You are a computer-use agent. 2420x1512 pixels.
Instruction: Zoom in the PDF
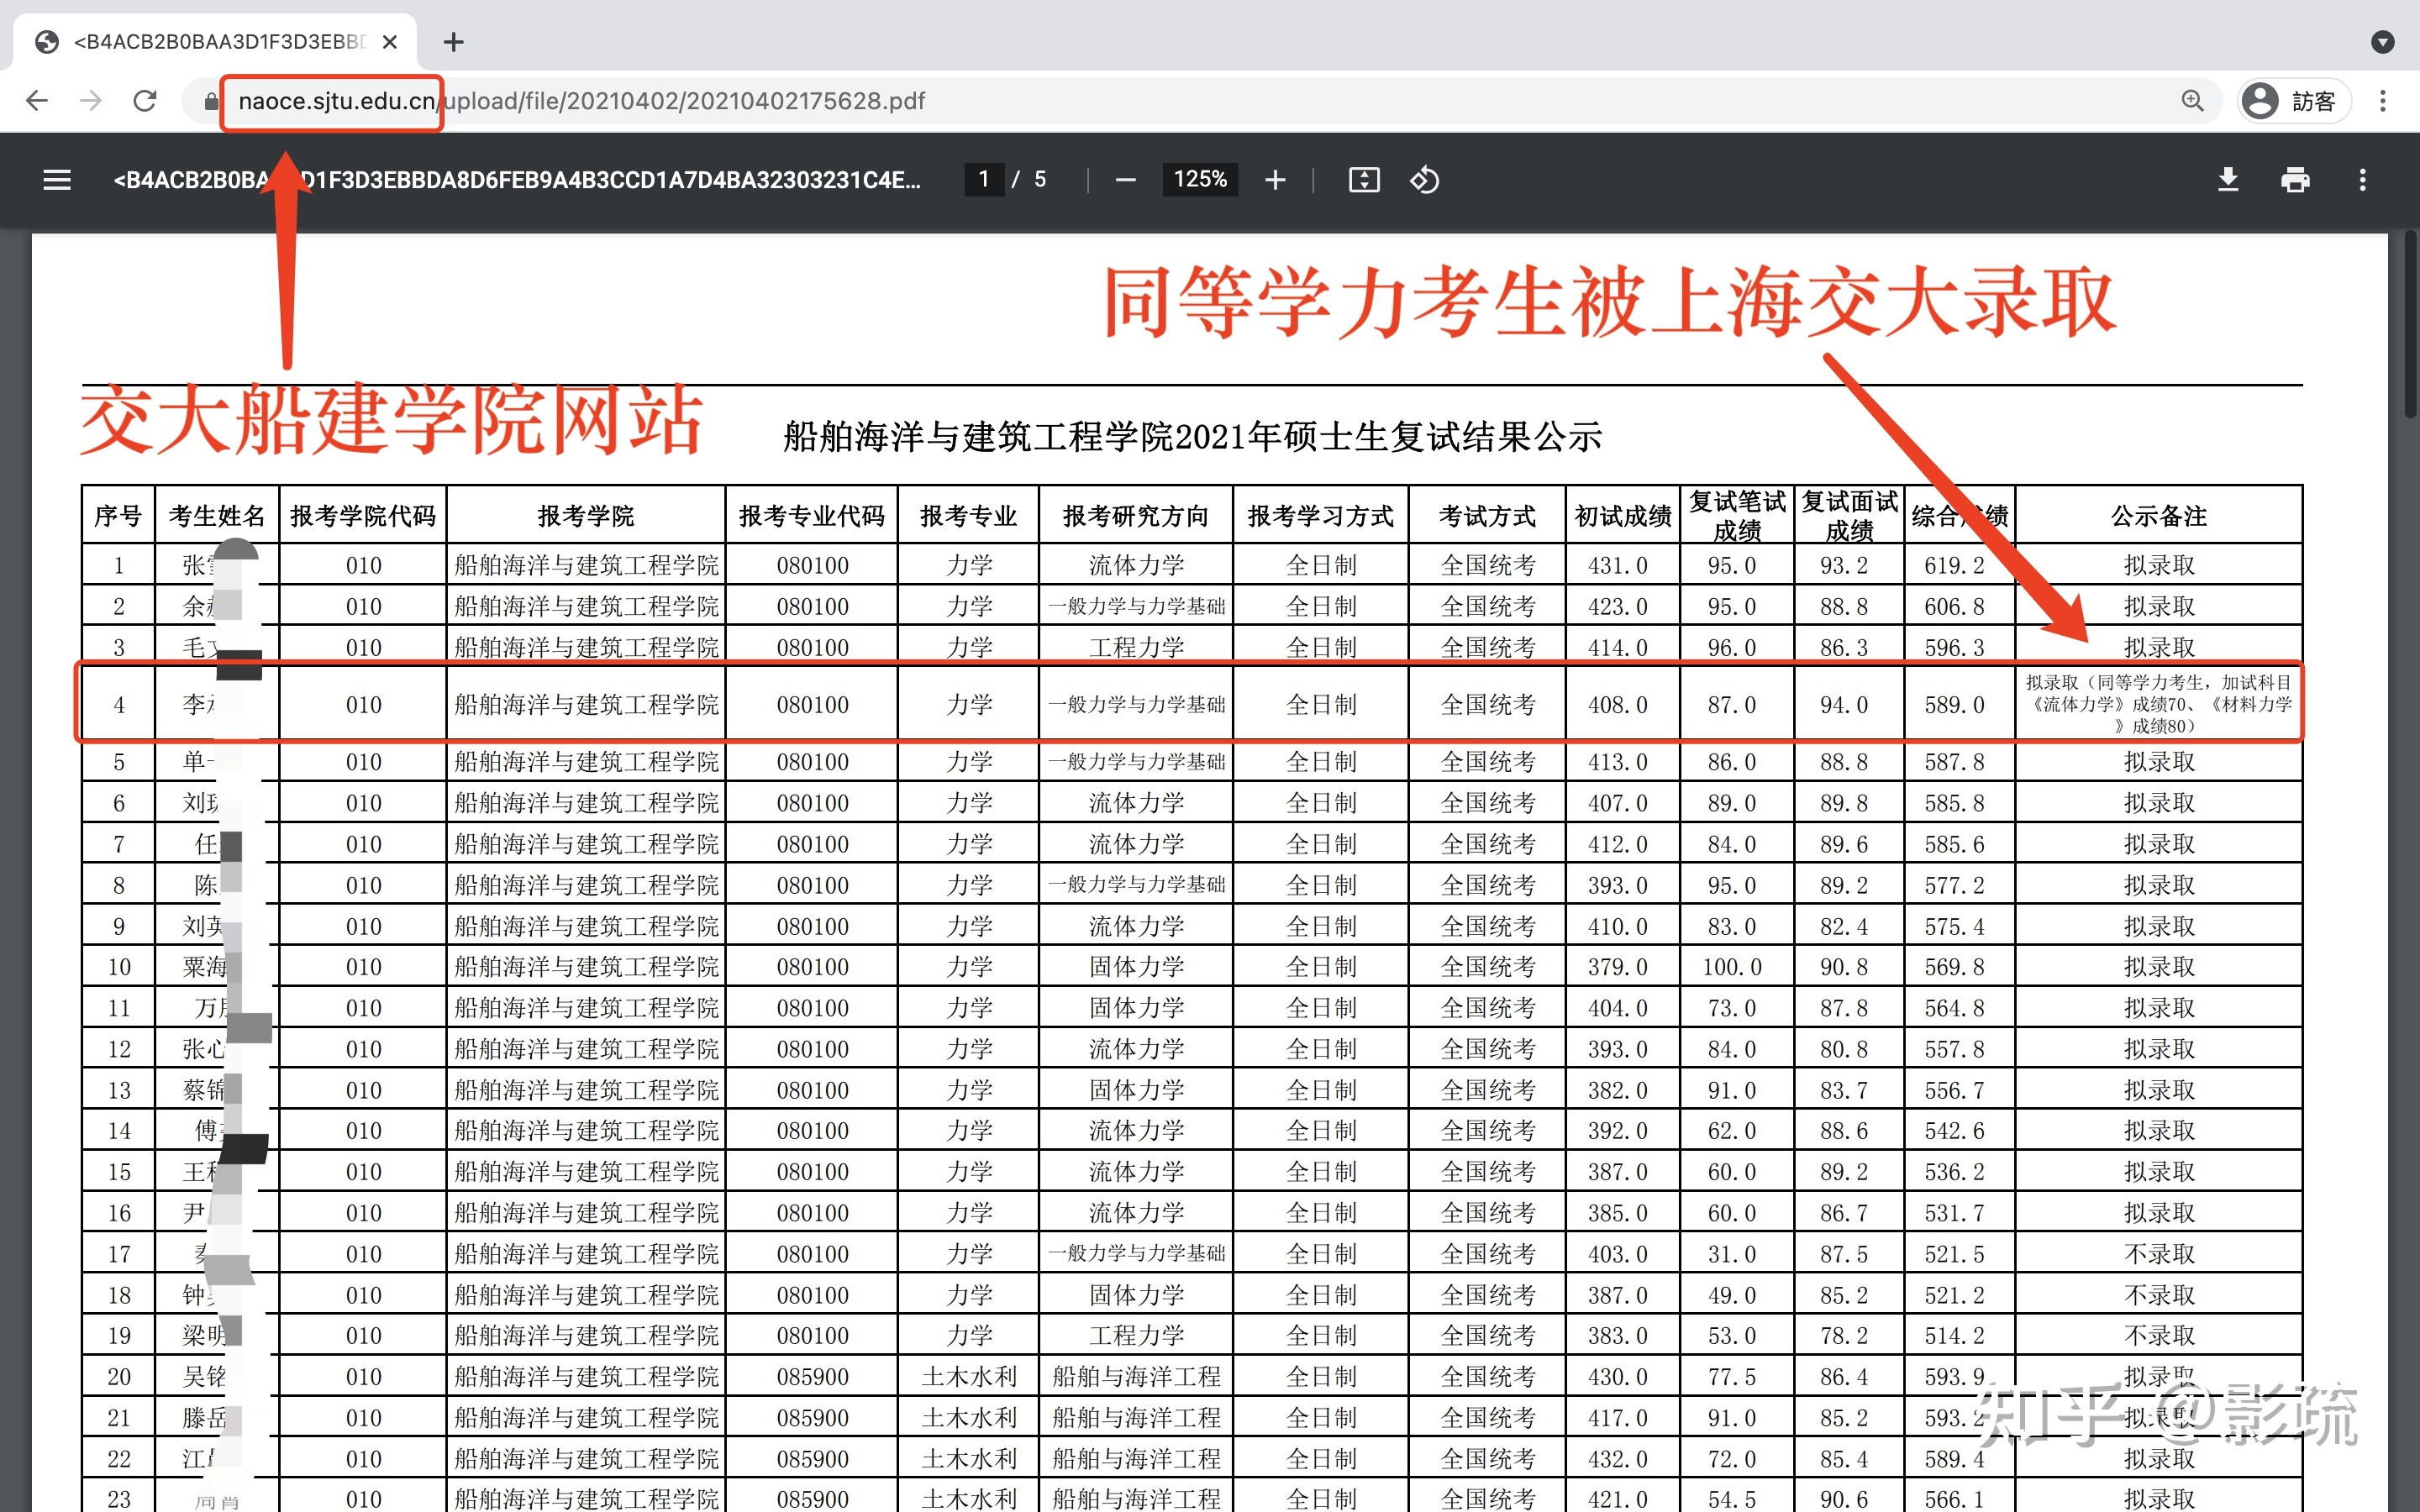[x=1275, y=180]
